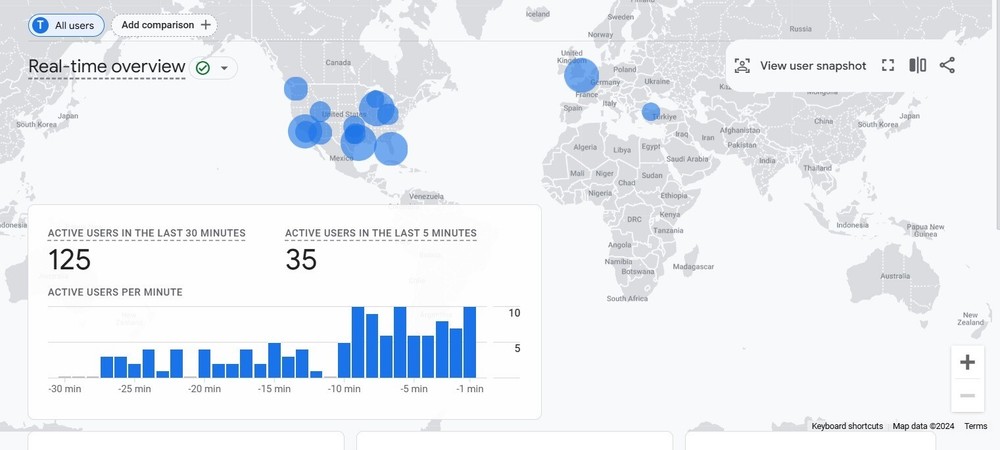1000x450 pixels.
Task: Click the user bubble in western Canada
Action: tap(296, 89)
